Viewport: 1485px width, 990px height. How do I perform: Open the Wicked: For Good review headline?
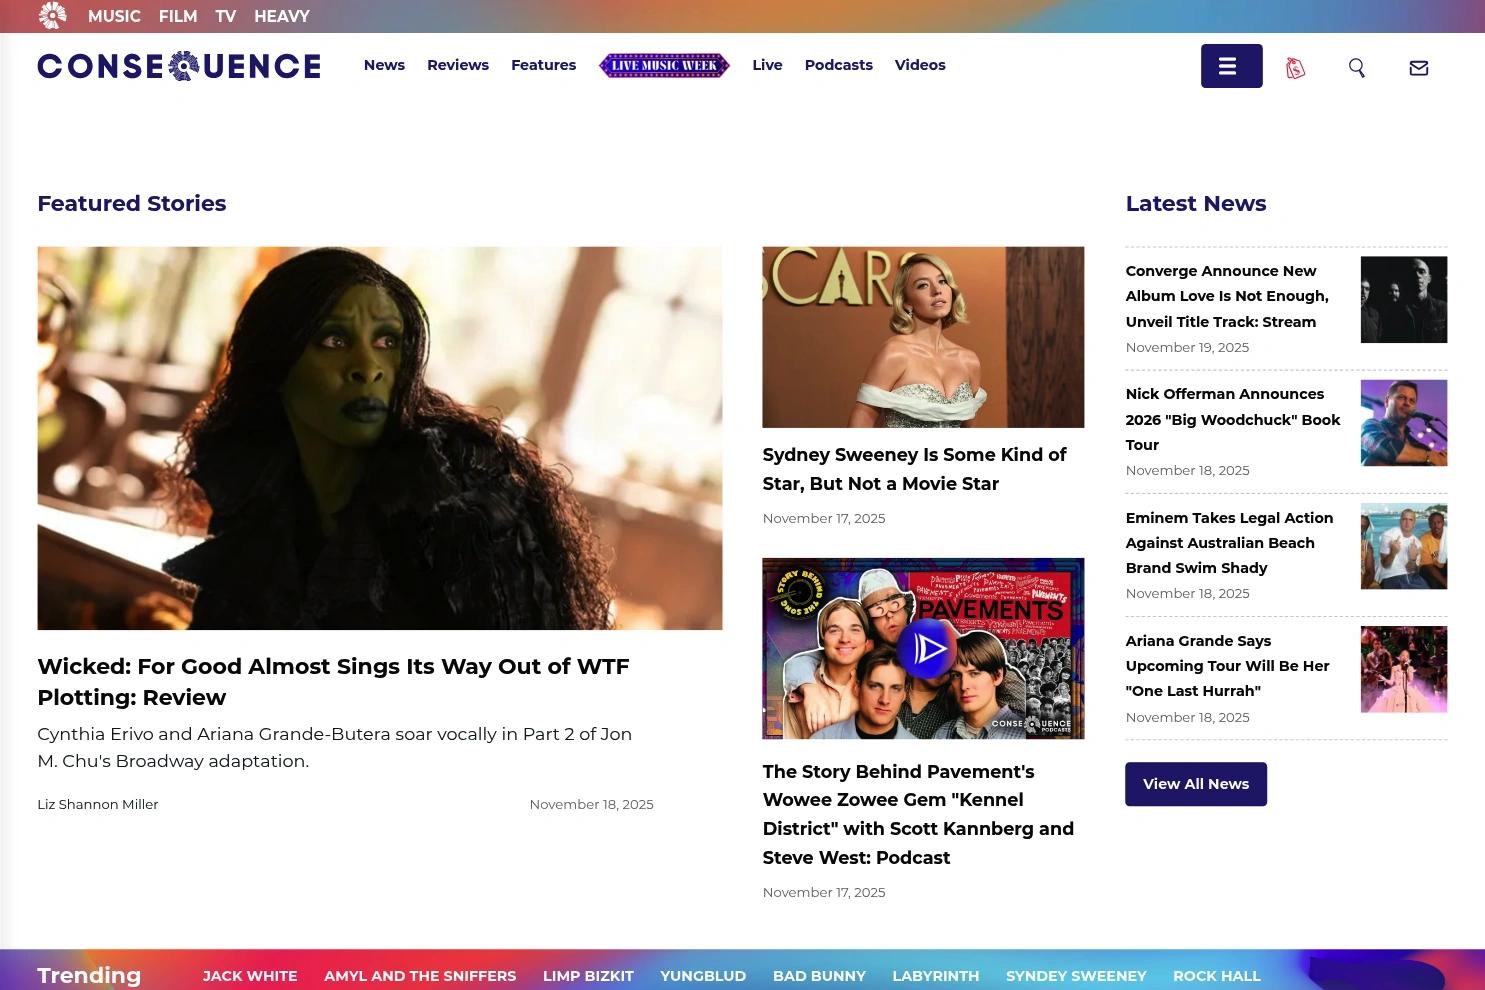333,682
